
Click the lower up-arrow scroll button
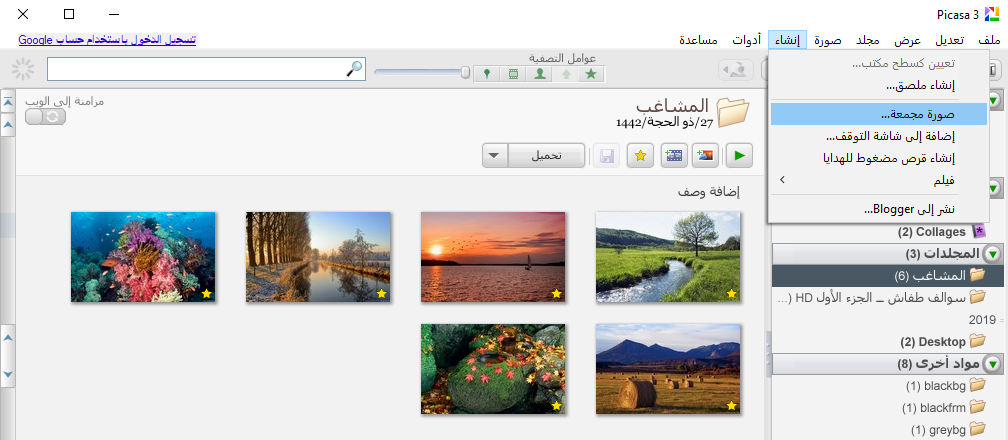pos(8,336)
